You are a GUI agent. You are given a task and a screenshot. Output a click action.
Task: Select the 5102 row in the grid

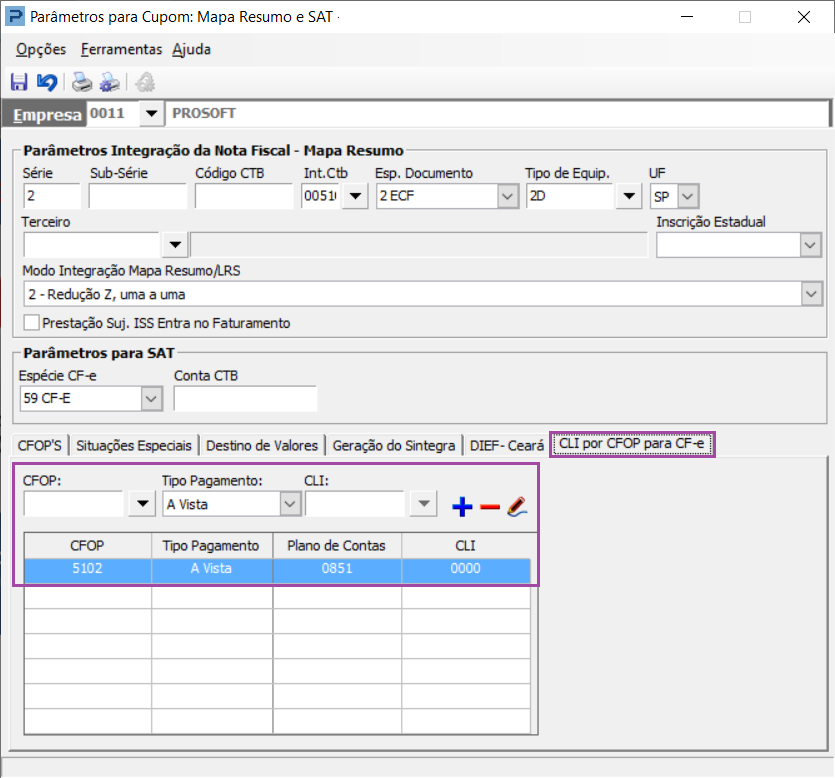277,568
